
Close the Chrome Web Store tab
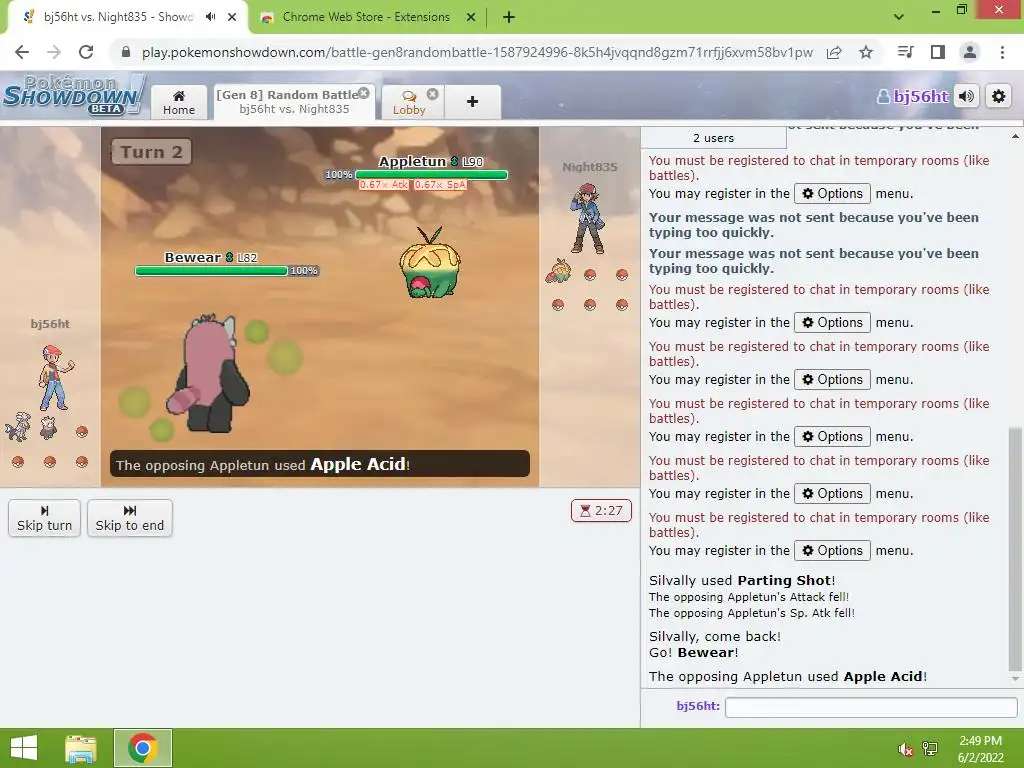click(471, 17)
